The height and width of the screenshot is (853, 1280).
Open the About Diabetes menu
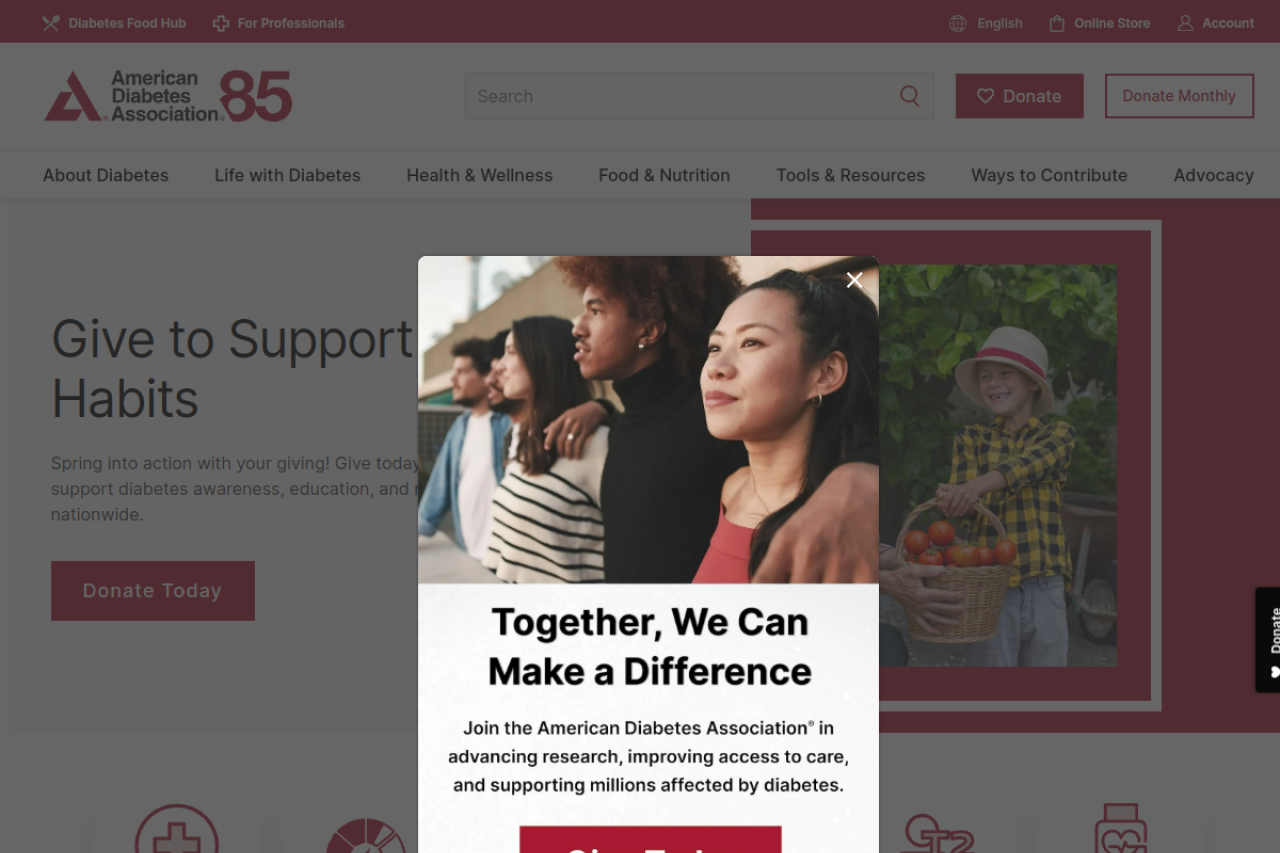pos(106,175)
